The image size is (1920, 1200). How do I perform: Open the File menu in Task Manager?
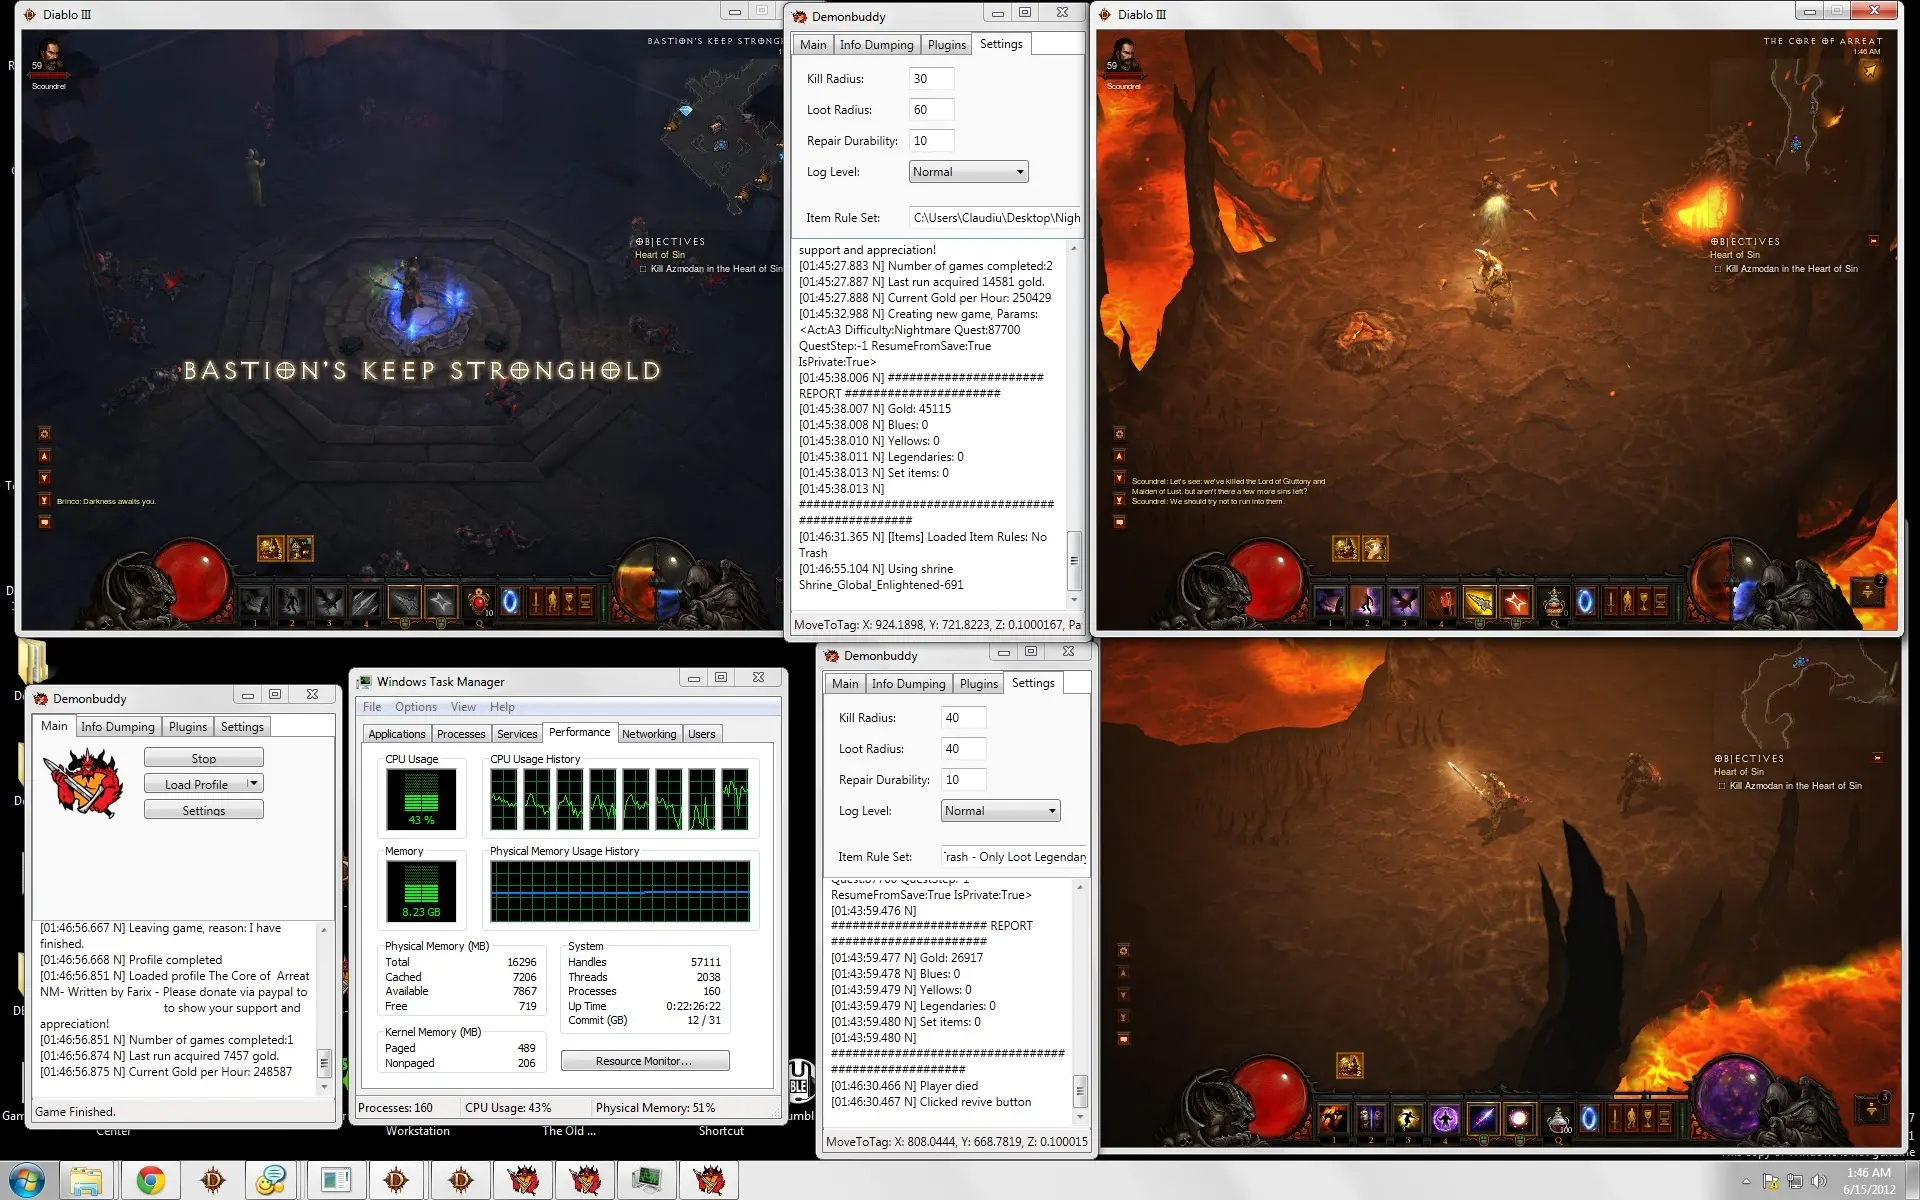[x=372, y=707]
